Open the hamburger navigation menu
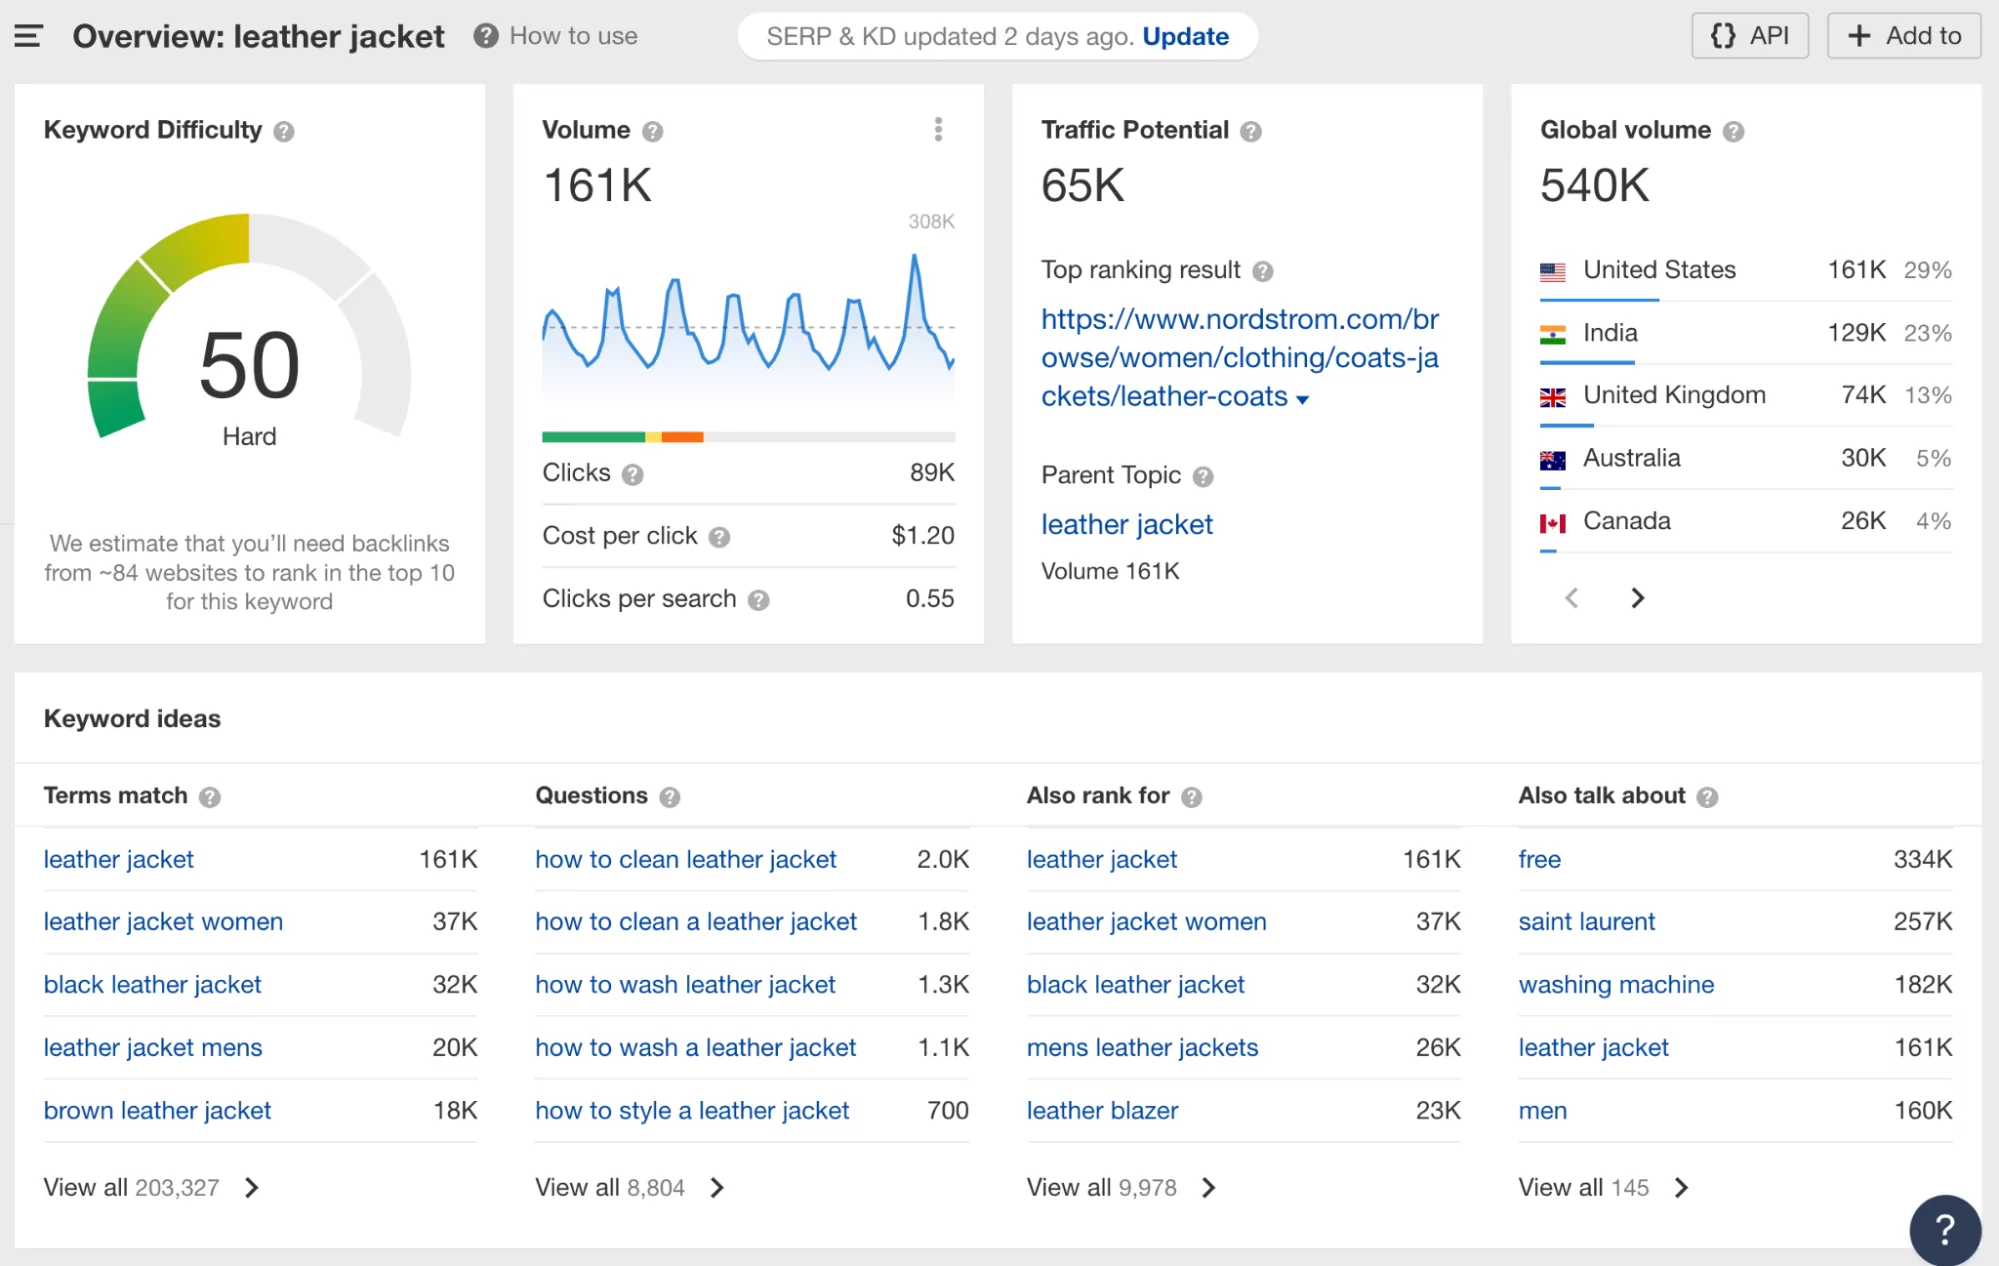The height and width of the screenshot is (1266, 1999). 26,35
